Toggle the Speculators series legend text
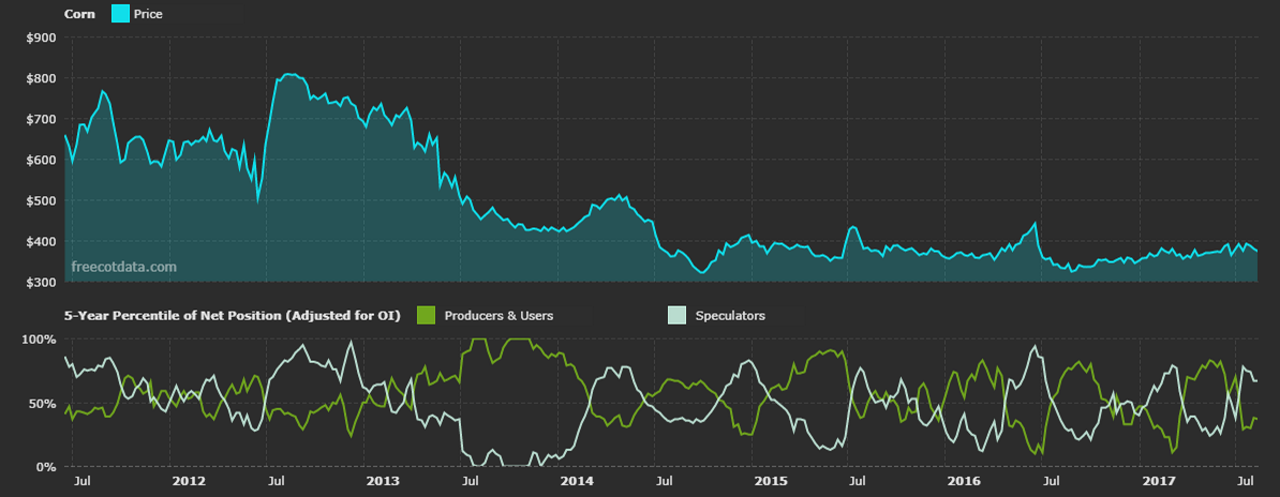Image resolution: width=1280 pixels, height=497 pixels. click(730, 315)
